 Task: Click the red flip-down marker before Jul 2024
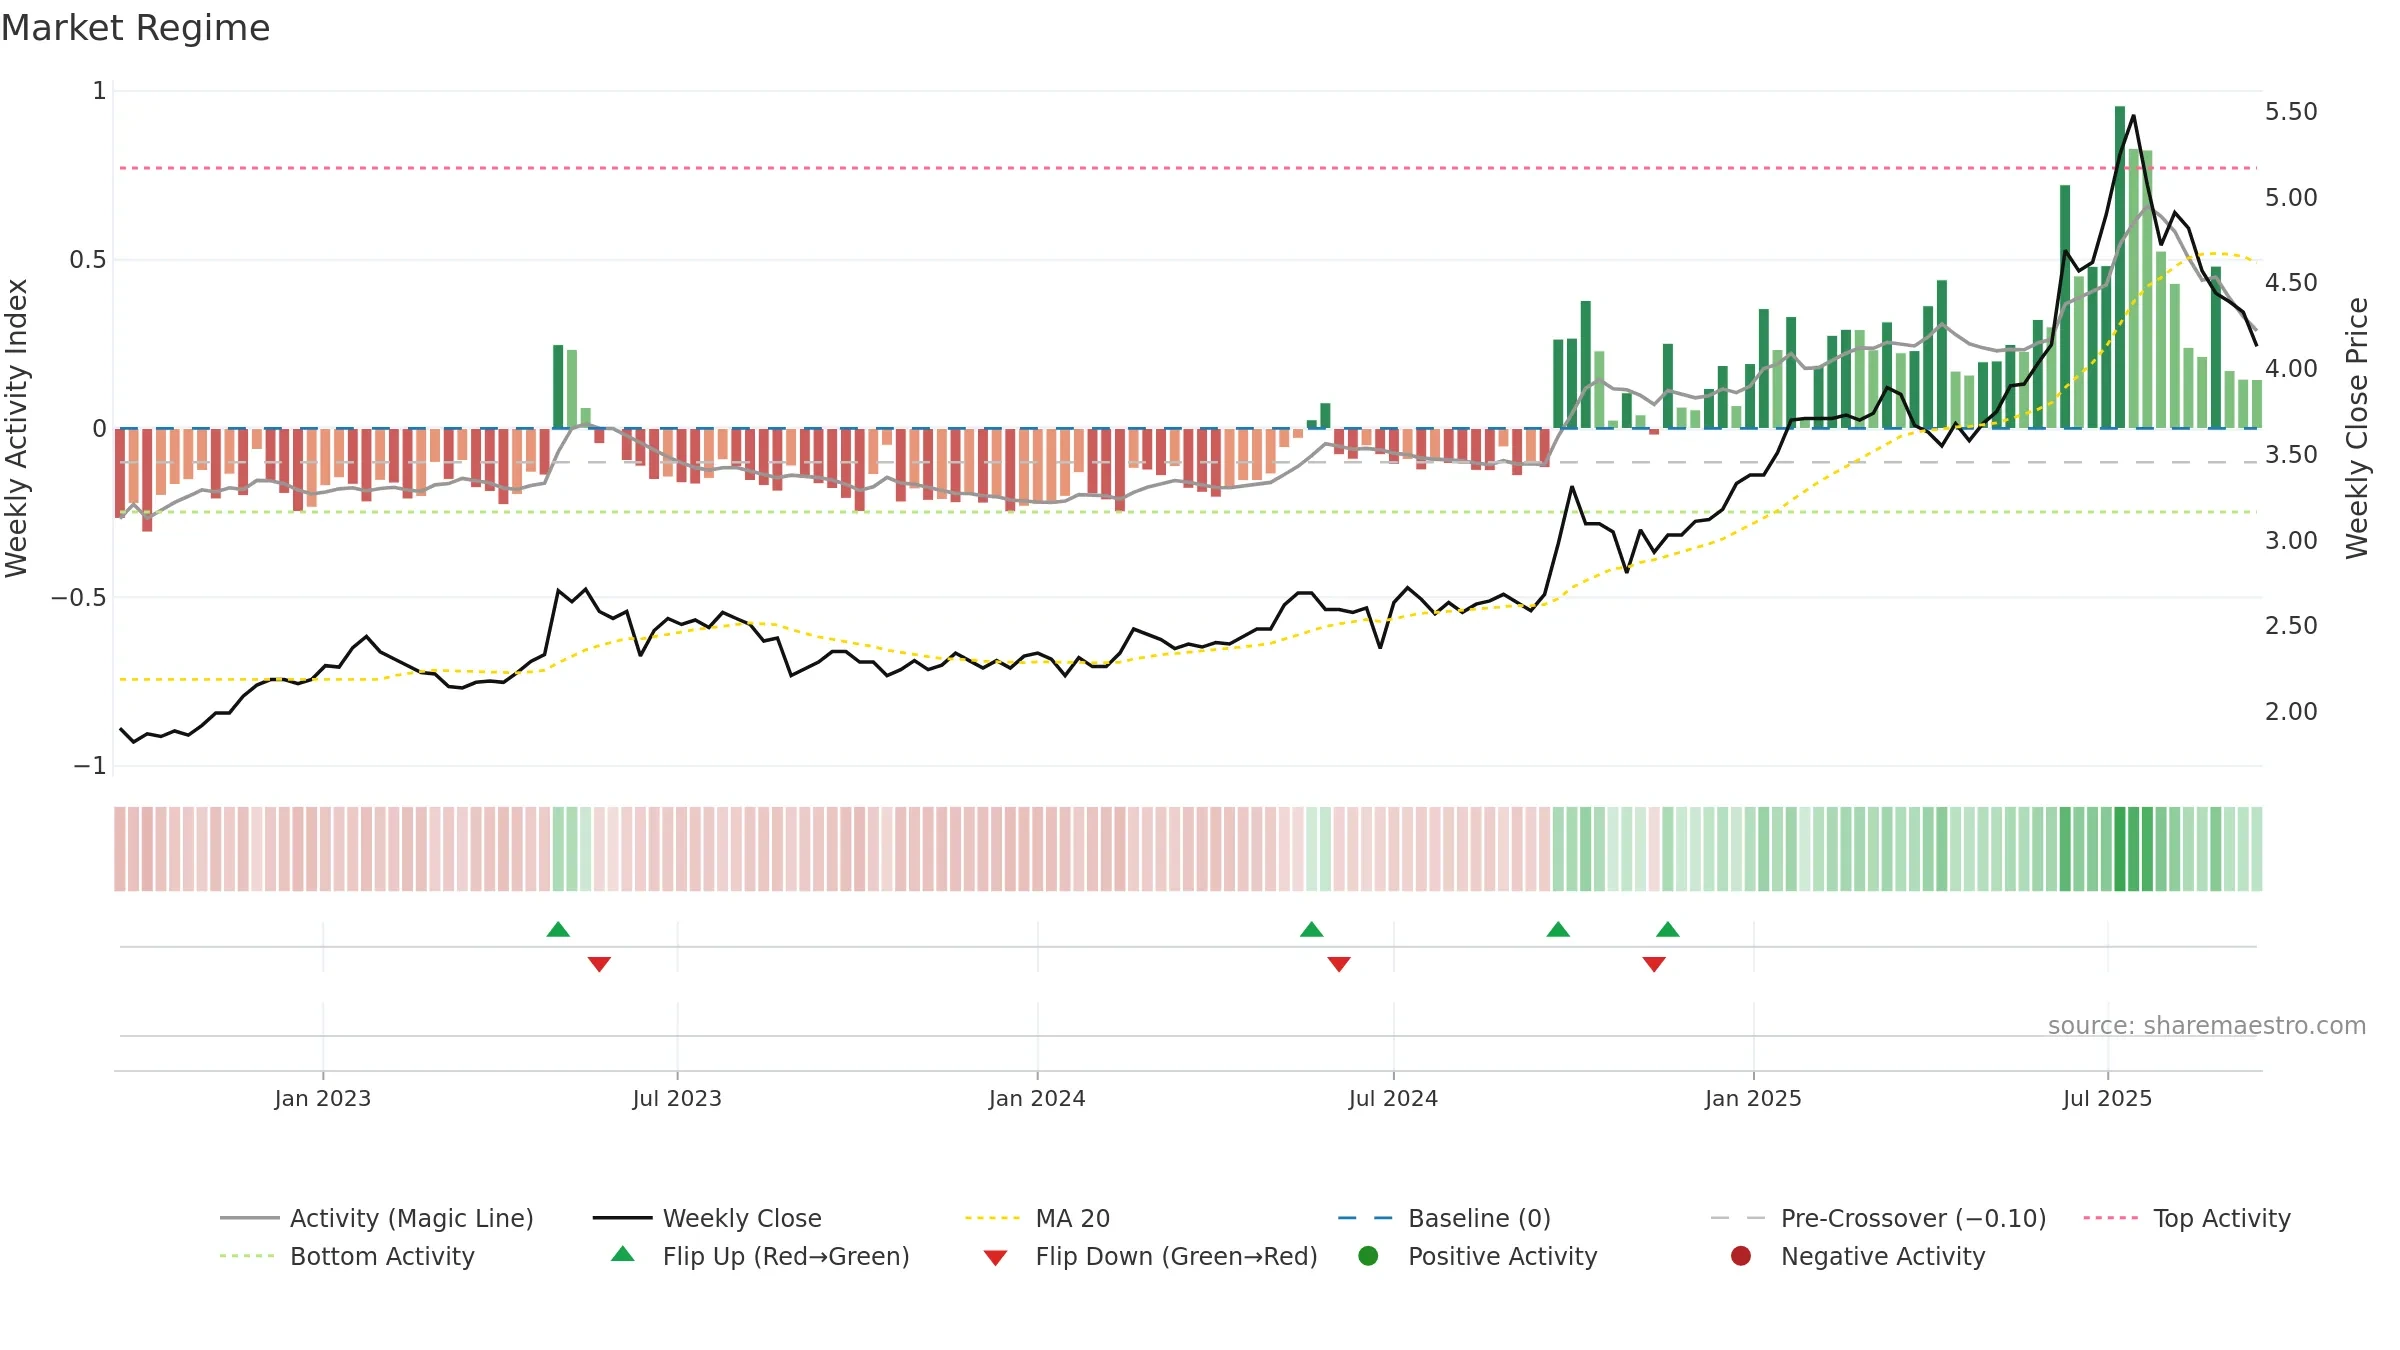pos(1339,964)
